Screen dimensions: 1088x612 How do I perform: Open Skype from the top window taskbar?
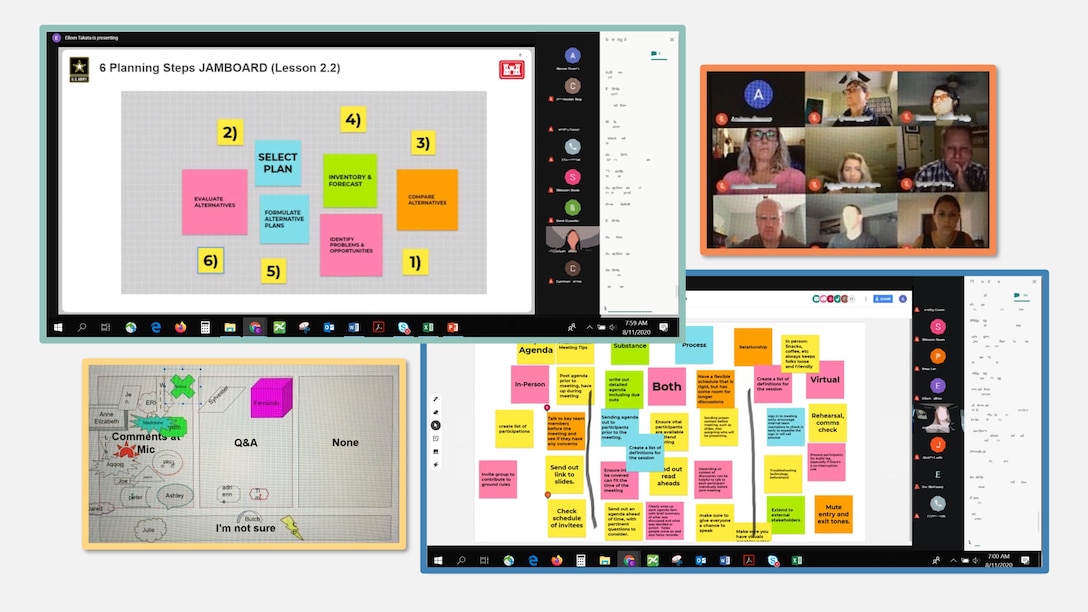pyautogui.click(x=403, y=328)
